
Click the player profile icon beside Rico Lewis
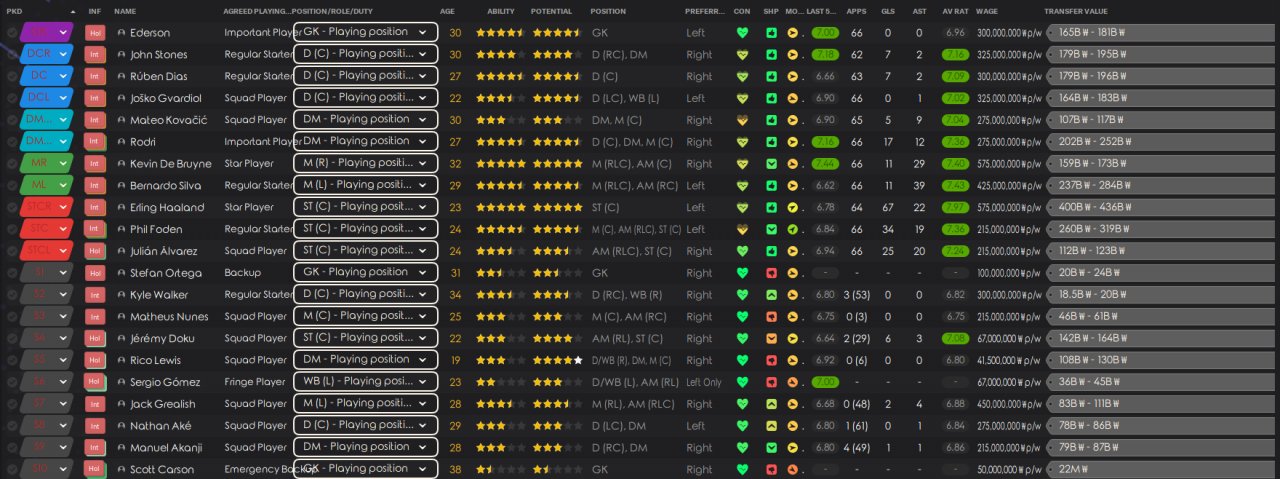click(x=121, y=360)
